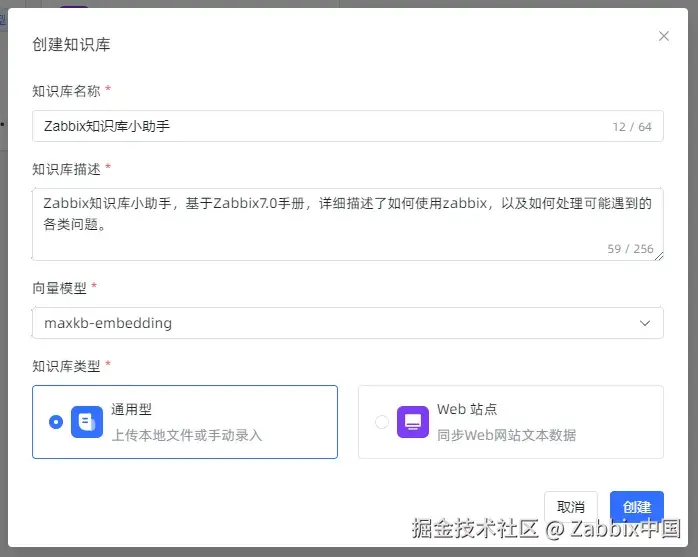The height and width of the screenshot is (557, 698).
Task: Click the 取消 button
Action: pyautogui.click(x=571, y=506)
